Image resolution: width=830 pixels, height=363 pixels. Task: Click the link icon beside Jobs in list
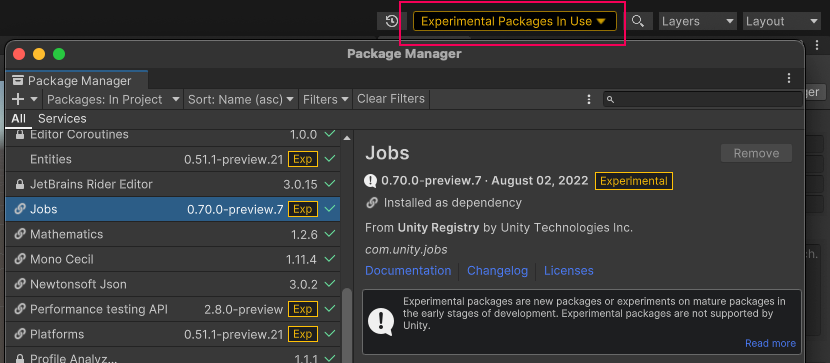click(20, 209)
